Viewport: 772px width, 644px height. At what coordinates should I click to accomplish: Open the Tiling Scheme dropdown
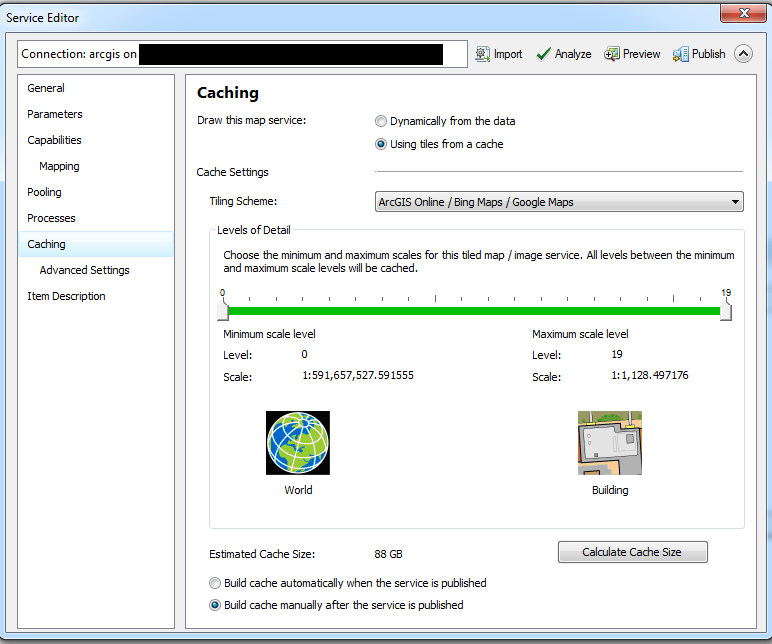coord(559,202)
